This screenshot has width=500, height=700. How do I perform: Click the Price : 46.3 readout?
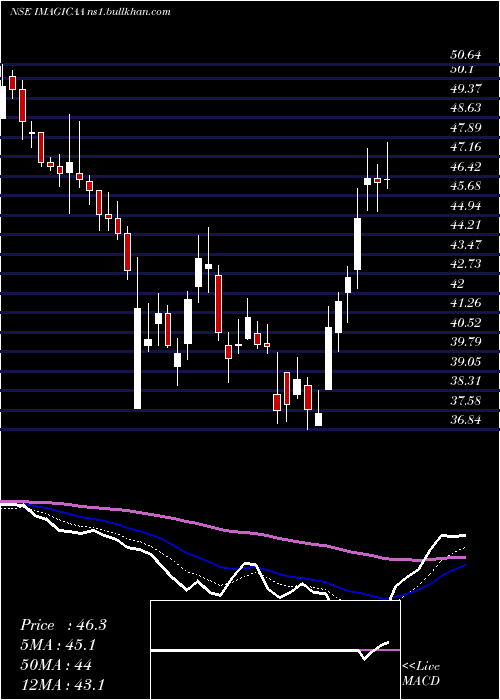[x=63, y=625]
